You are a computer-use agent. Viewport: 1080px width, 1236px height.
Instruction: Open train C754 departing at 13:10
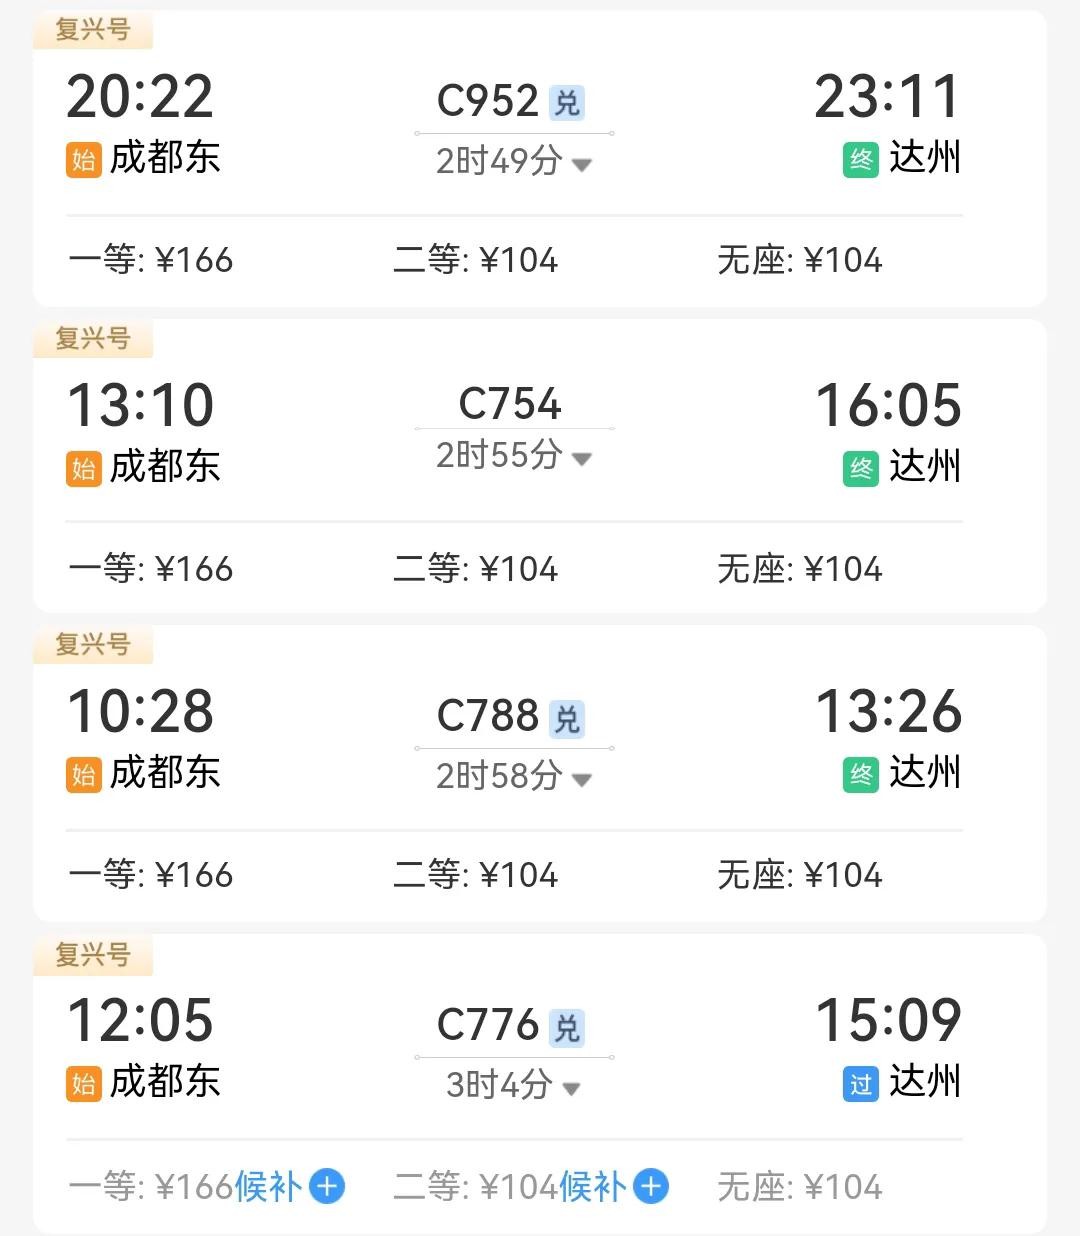tap(510, 404)
